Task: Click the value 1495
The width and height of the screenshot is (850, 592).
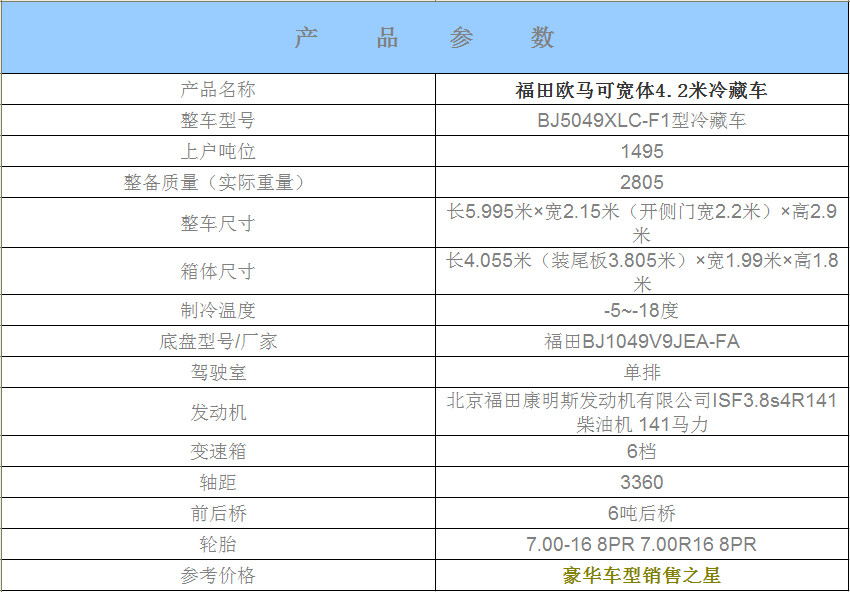Action: (641, 151)
